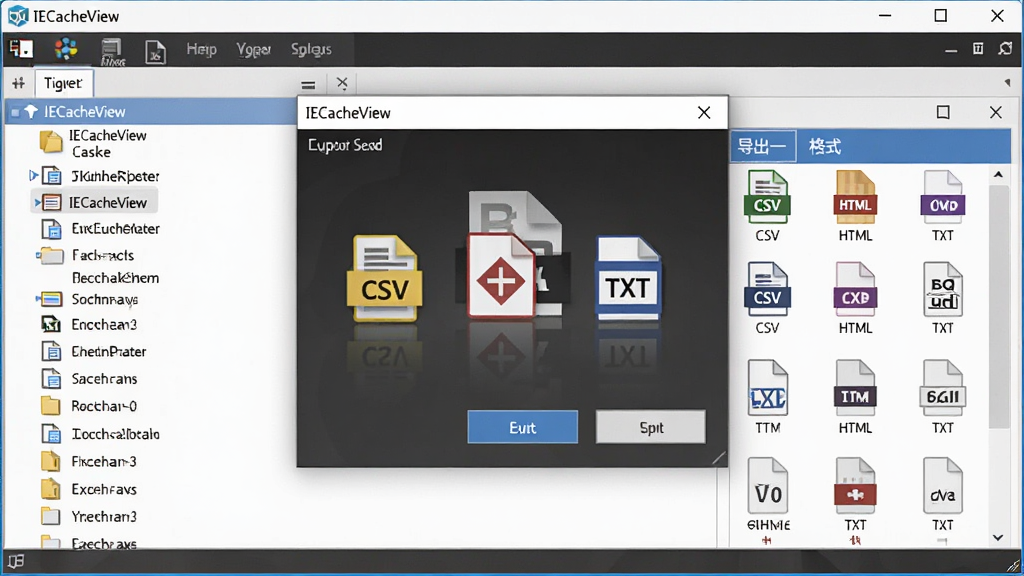The width and height of the screenshot is (1024, 576).
Task: Click the yellow CSV file icon in the dialog
Action: (x=385, y=278)
